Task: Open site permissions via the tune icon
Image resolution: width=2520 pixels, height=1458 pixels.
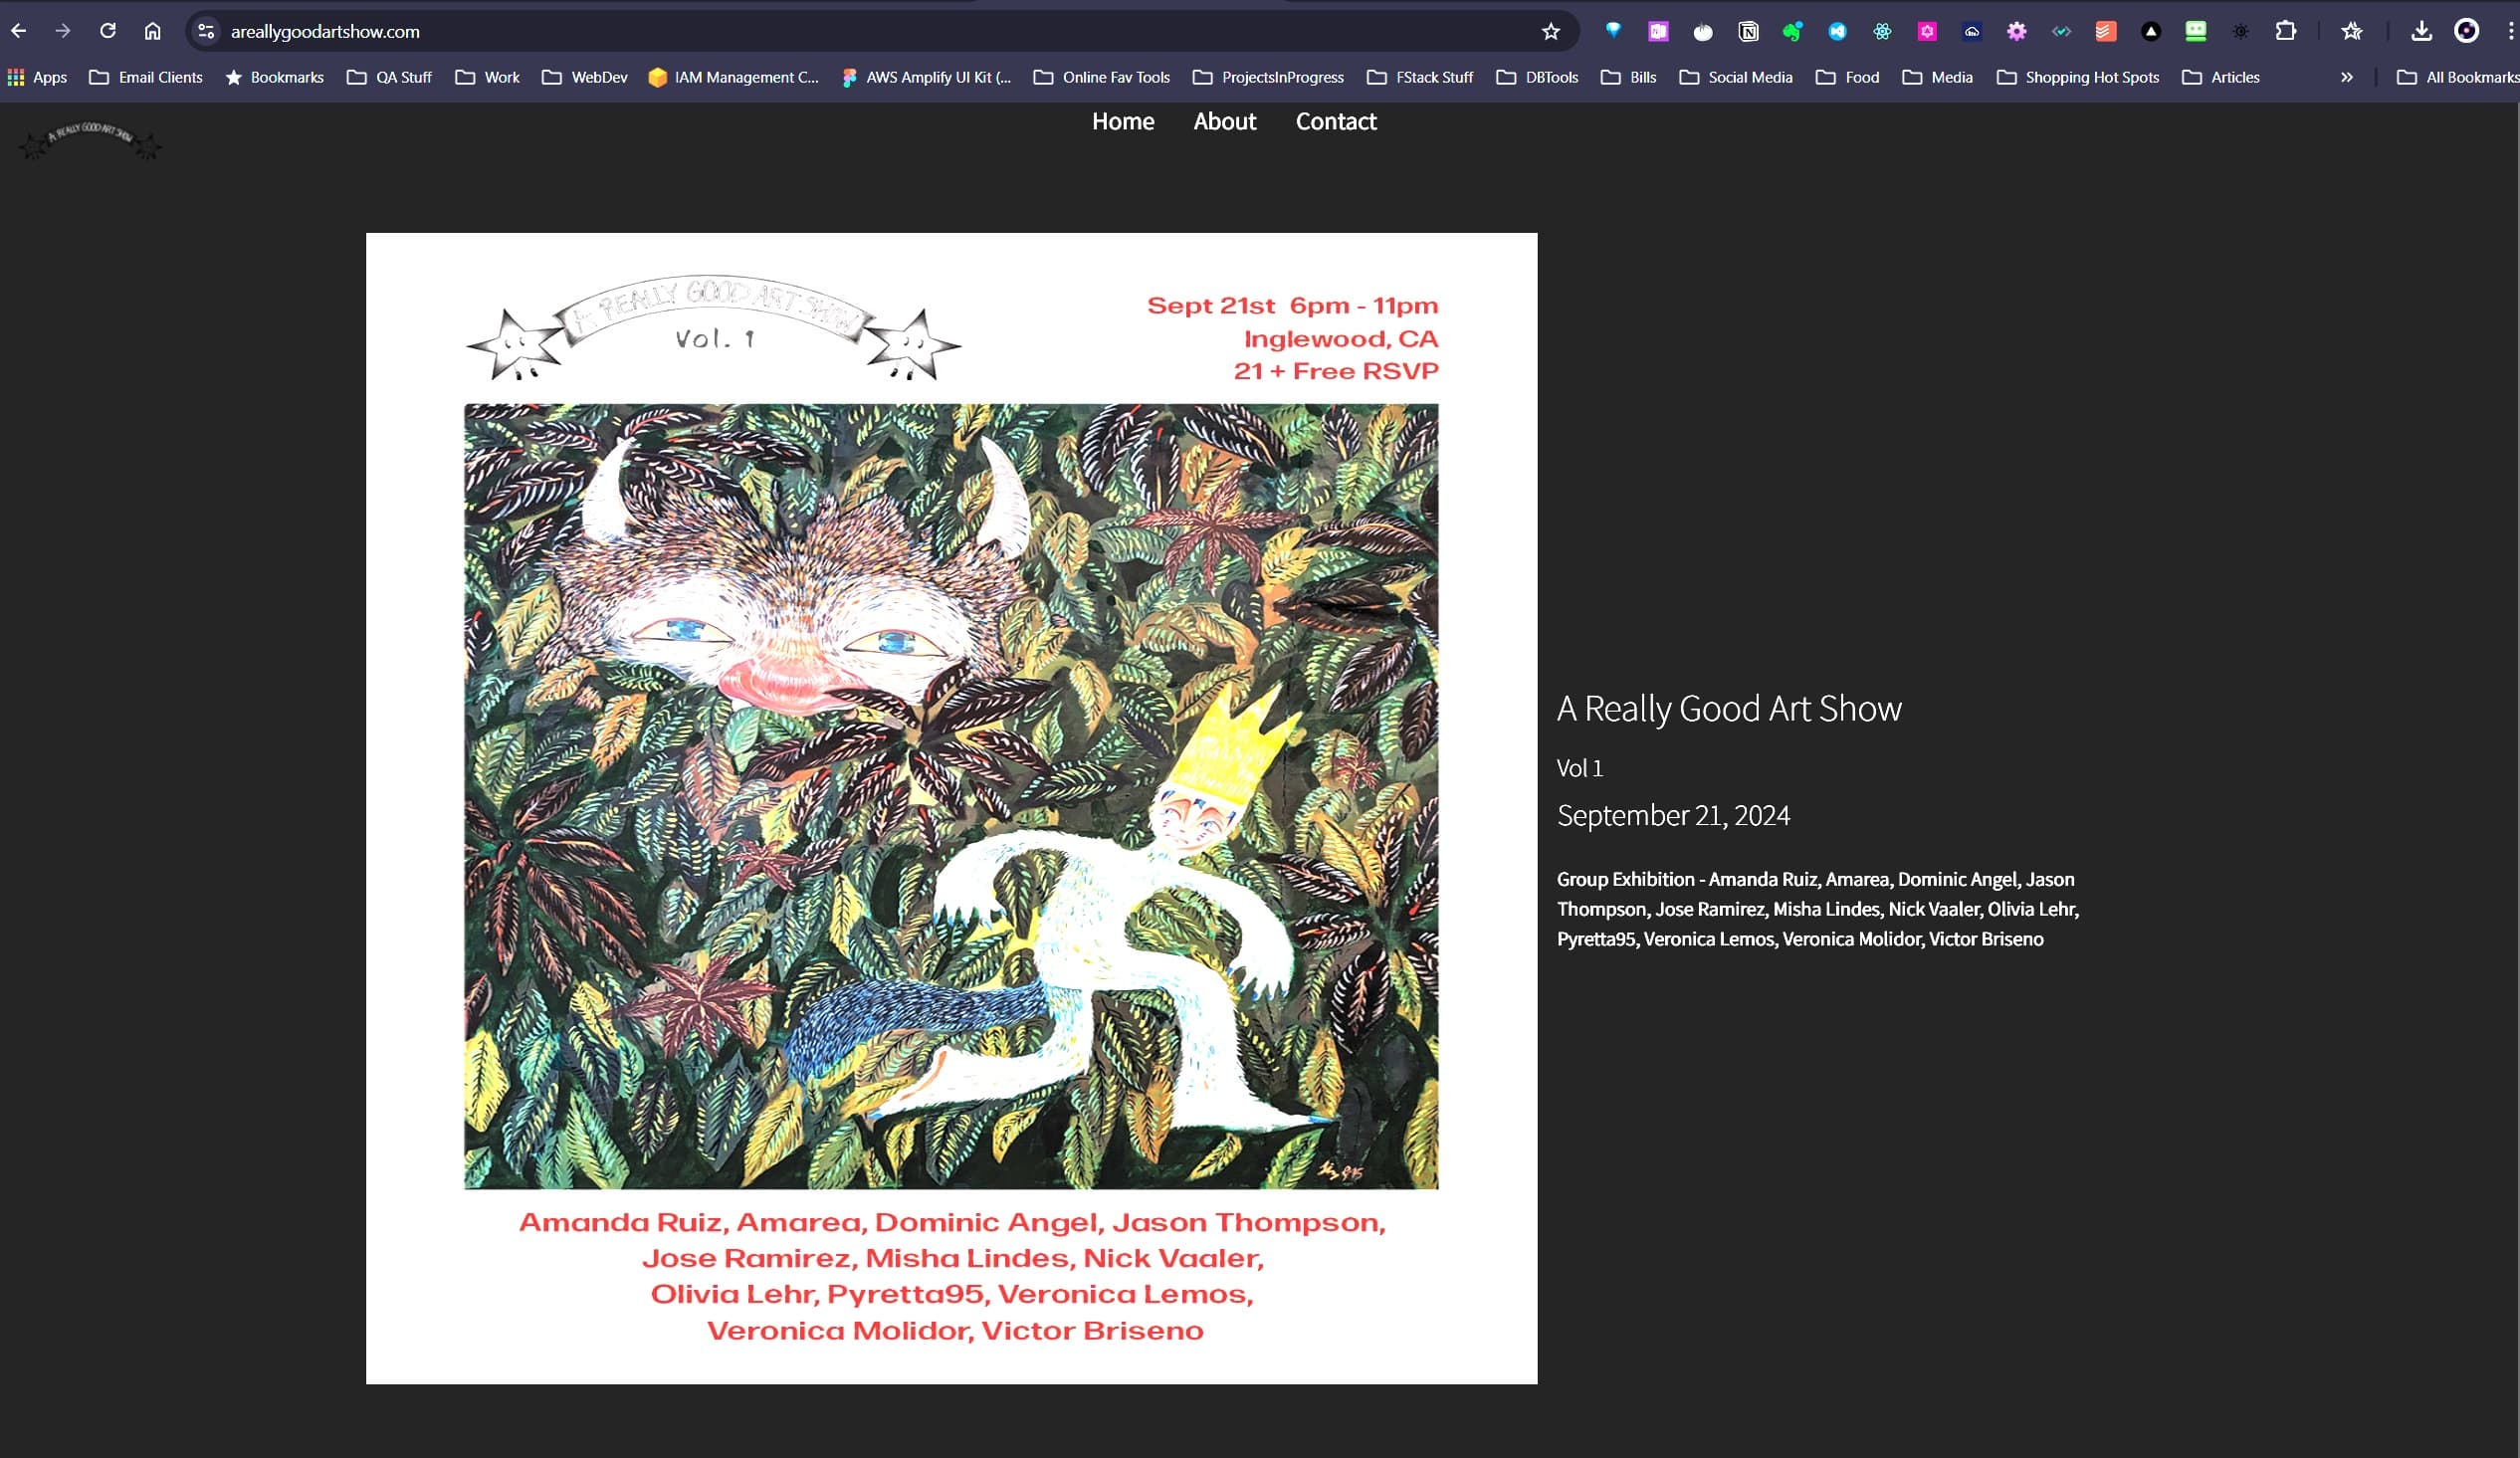Action: click(205, 31)
